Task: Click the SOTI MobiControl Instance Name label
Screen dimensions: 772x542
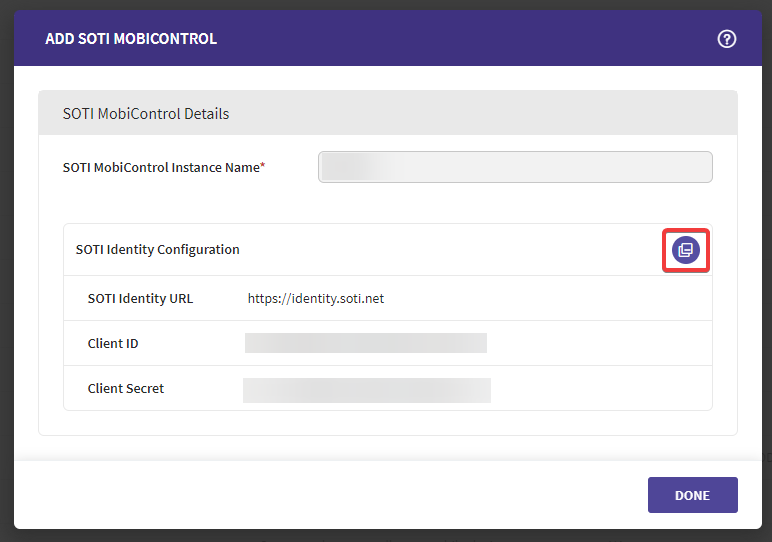Action: click(160, 167)
